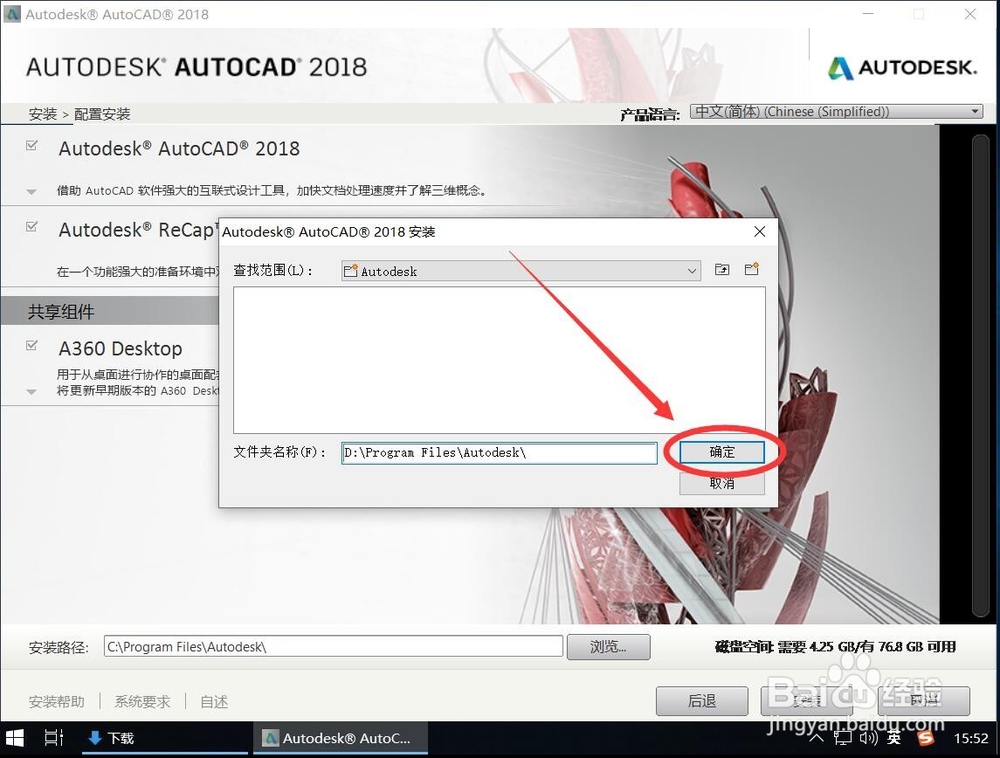Image resolution: width=1000 pixels, height=758 pixels.
Task: Open the 查找范围 location dropdown
Action: point(692,271)
